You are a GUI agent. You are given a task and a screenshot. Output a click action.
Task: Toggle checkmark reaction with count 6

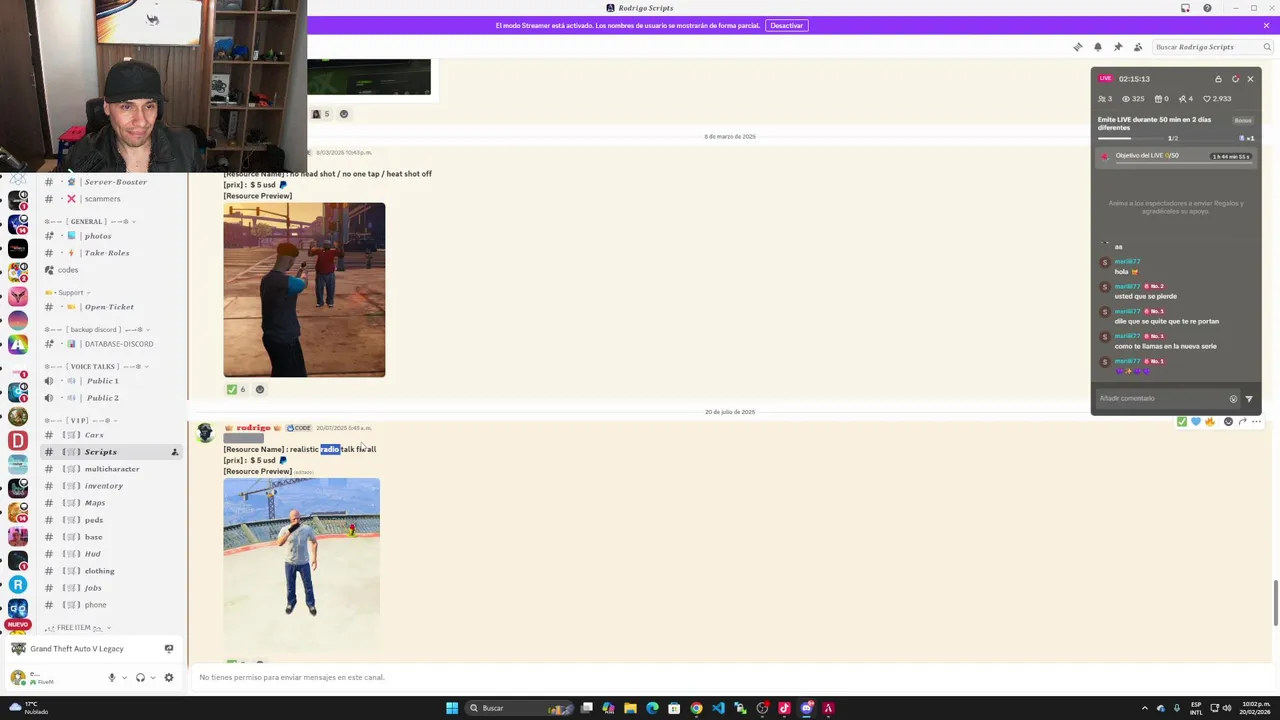(236, 389)
